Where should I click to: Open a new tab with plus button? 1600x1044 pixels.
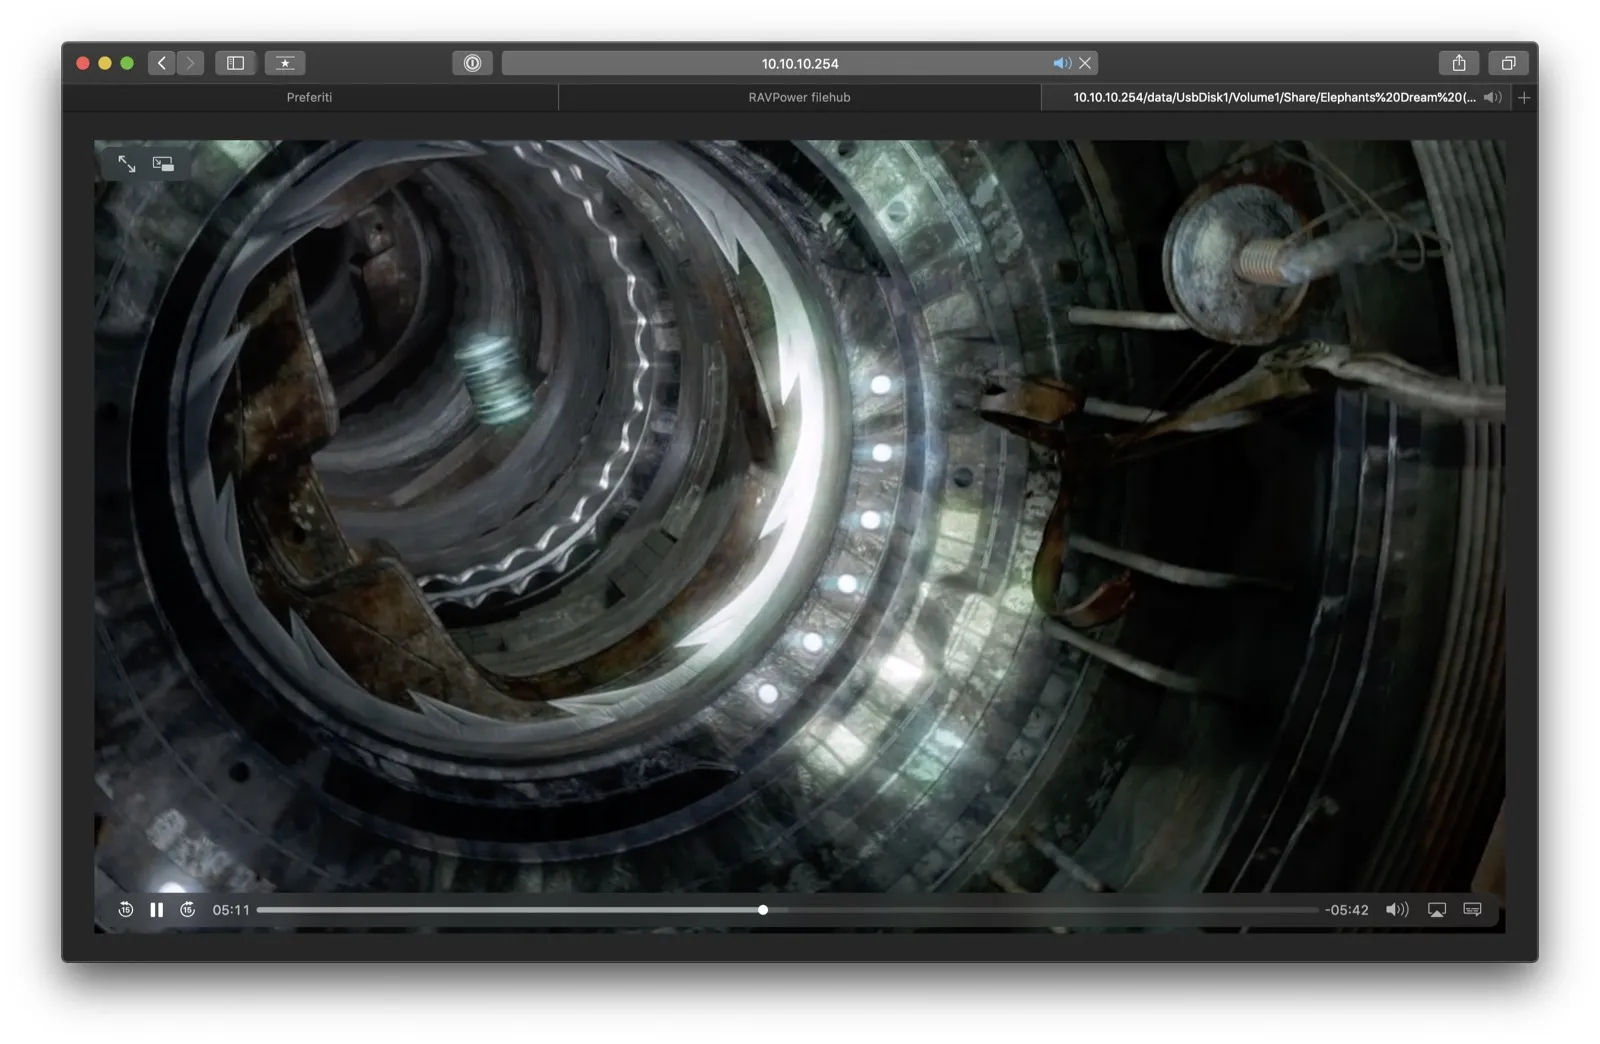click(1524, 97)
